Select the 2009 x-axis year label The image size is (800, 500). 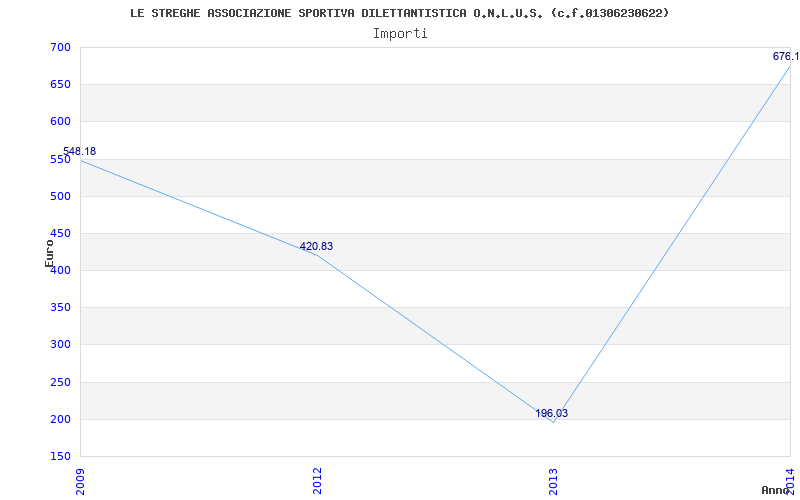click(80, 480)
